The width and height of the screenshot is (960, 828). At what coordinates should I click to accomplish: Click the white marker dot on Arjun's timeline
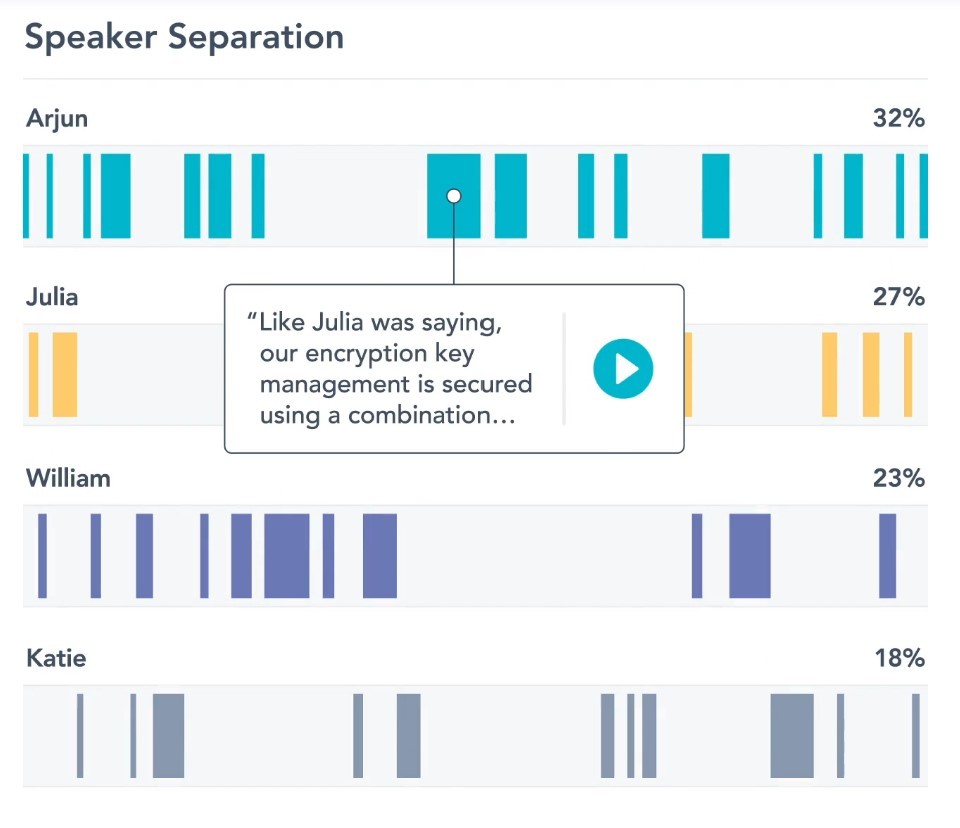click(454, 196)
